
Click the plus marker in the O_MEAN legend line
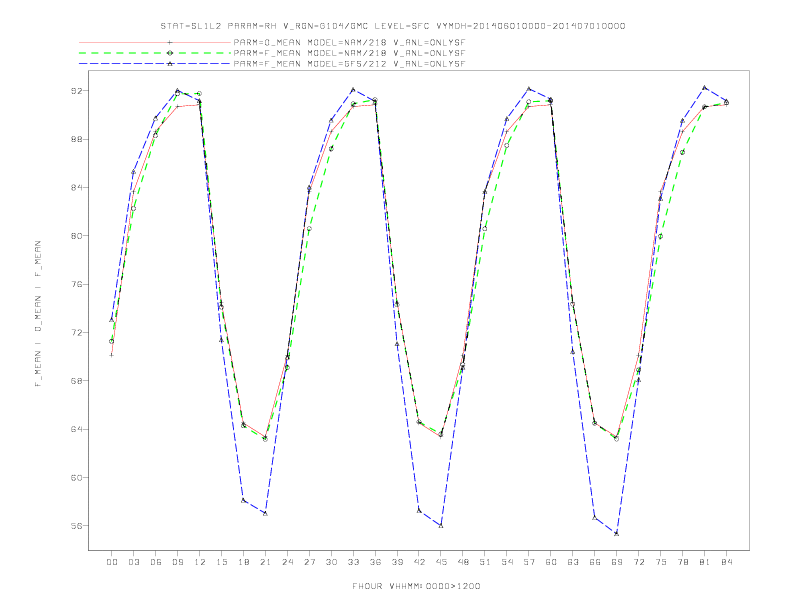tap(170, 42)
